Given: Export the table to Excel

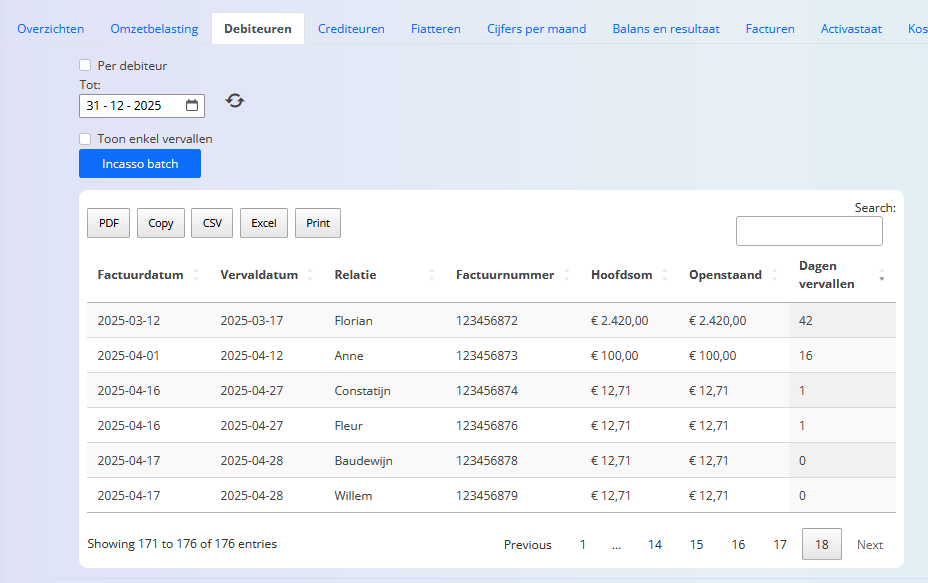Looking at the screenshot, I should pyautogui.click(x=263, y=223).
